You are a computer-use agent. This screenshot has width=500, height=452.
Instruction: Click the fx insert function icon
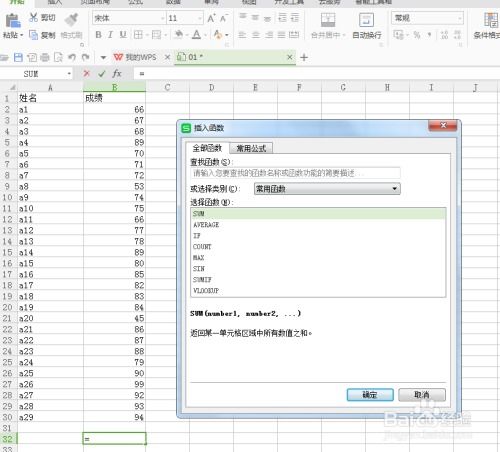click(x=117, y=73)
